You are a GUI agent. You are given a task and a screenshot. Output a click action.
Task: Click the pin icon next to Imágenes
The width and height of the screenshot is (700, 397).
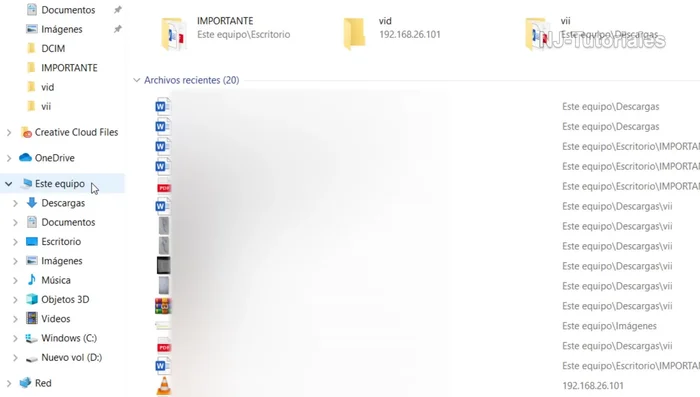117,29
